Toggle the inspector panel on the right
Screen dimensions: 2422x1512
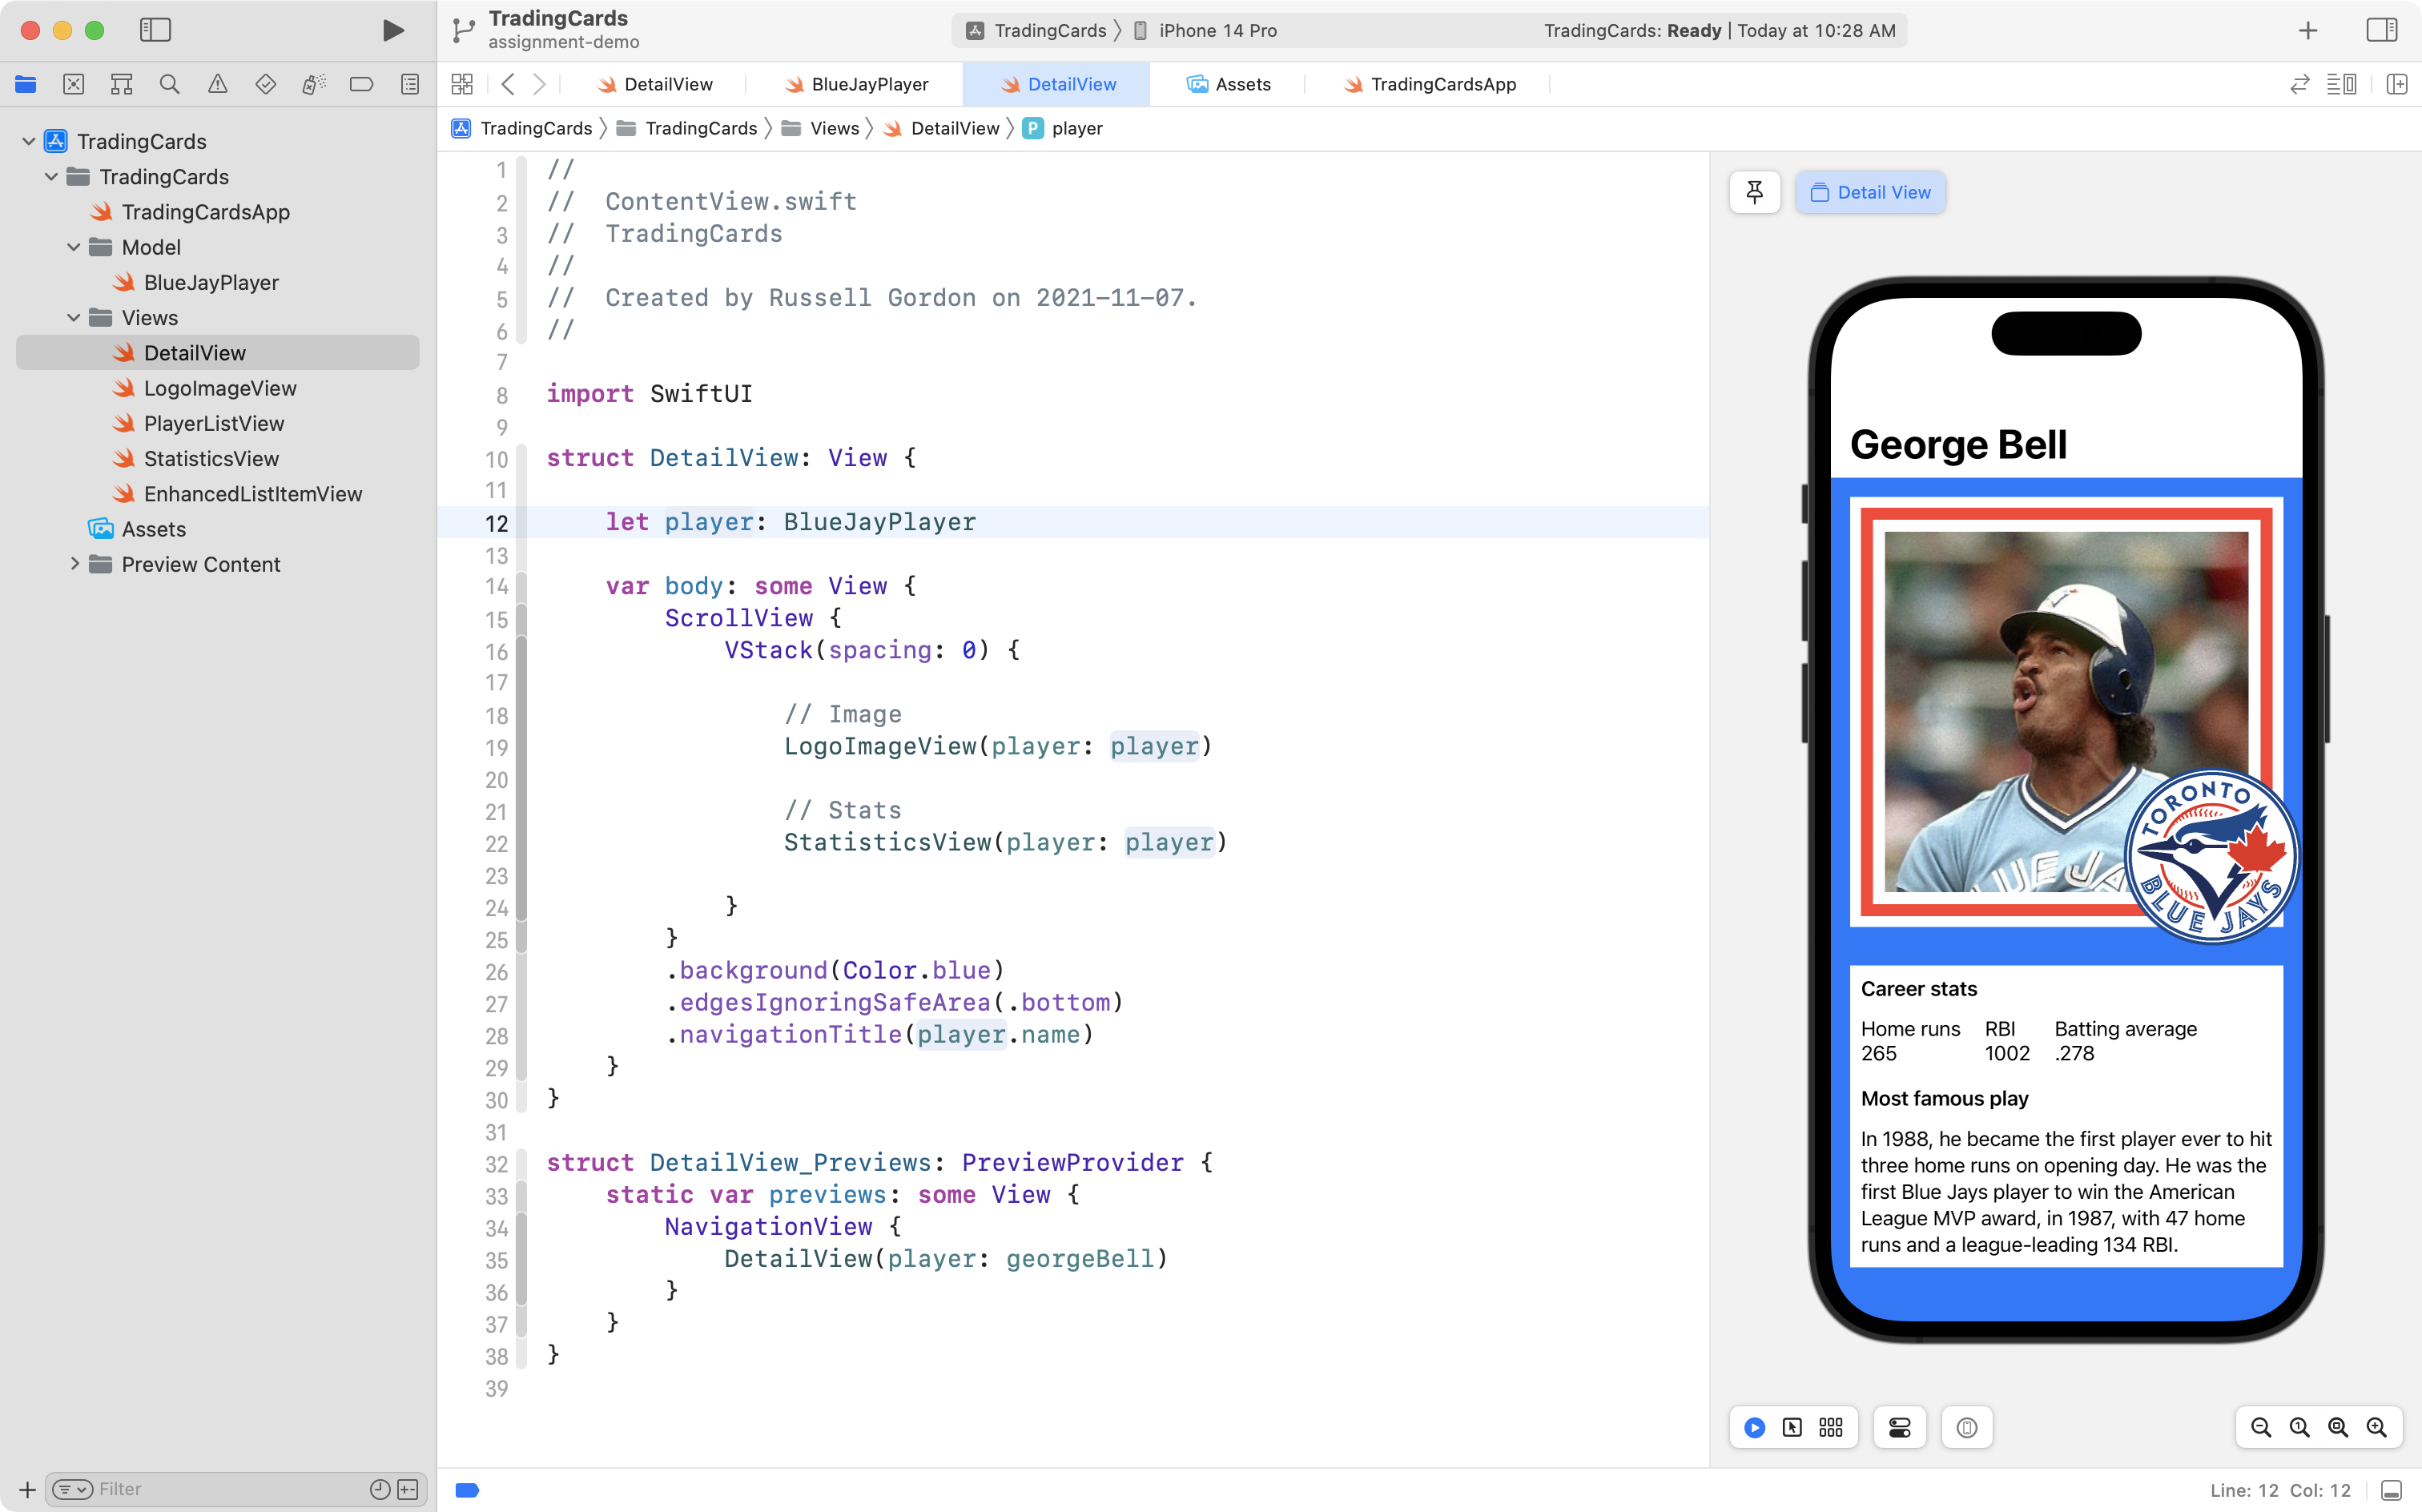click(2382, 30)
